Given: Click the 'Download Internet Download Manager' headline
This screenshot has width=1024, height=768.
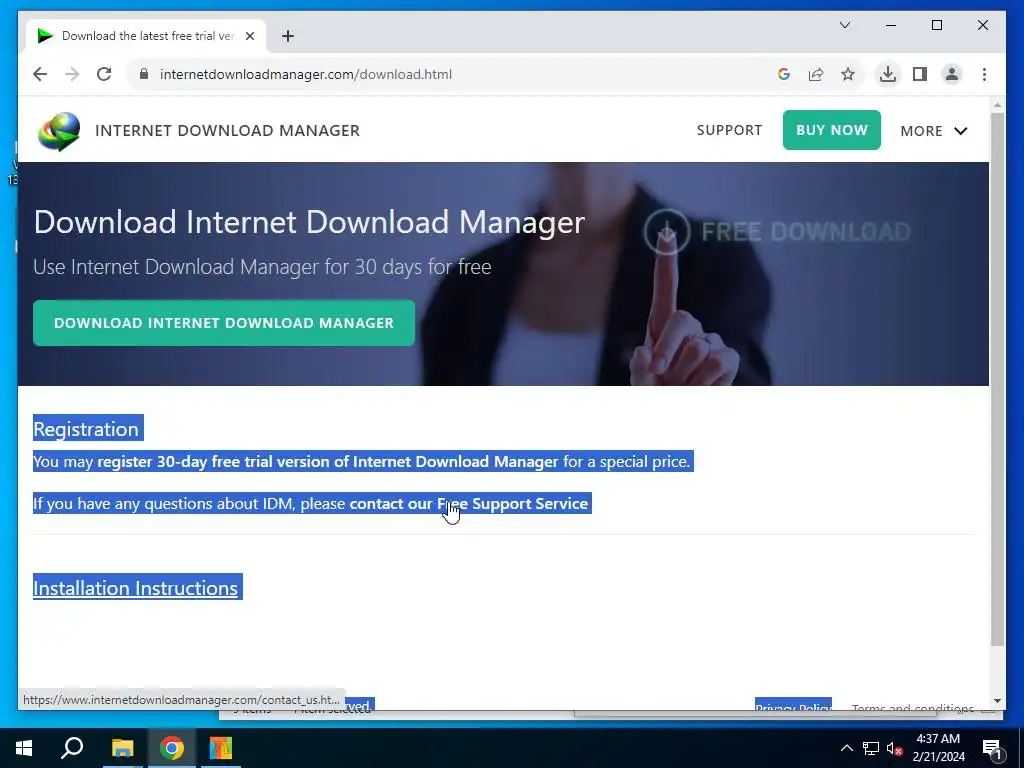Looking at the screenshot, I should (x=309, y=222).
